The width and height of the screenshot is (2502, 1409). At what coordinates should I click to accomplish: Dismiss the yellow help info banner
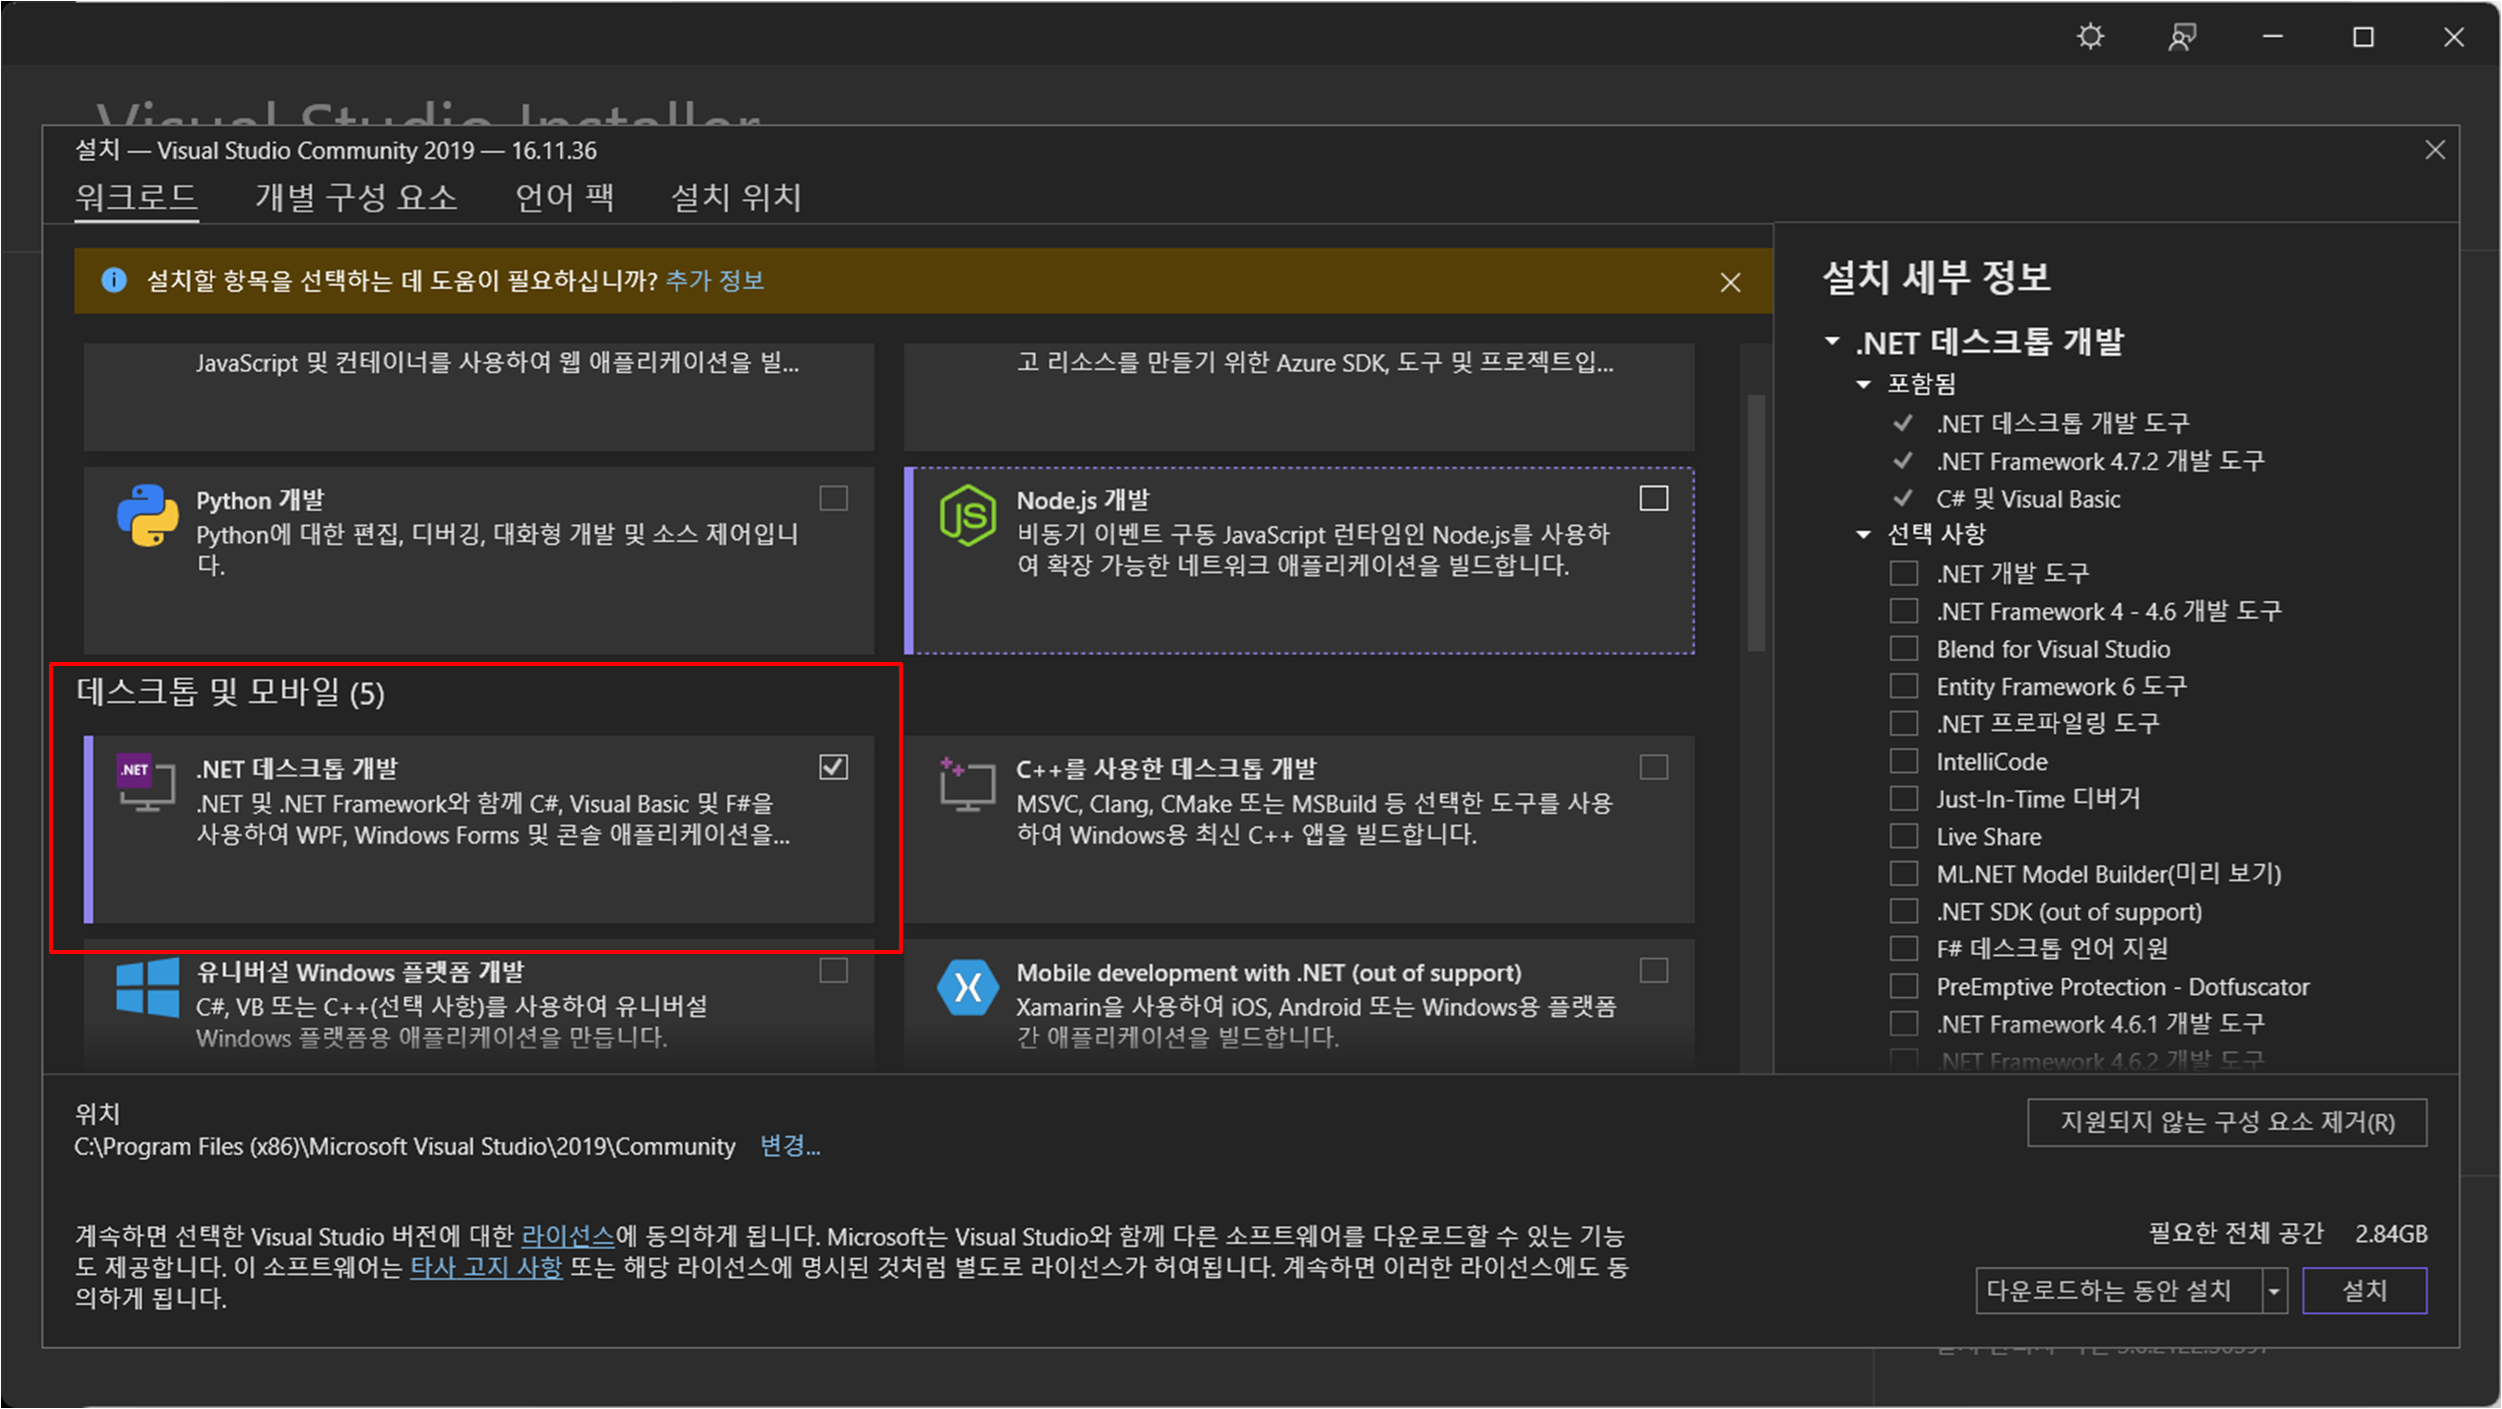point(1730,283)
